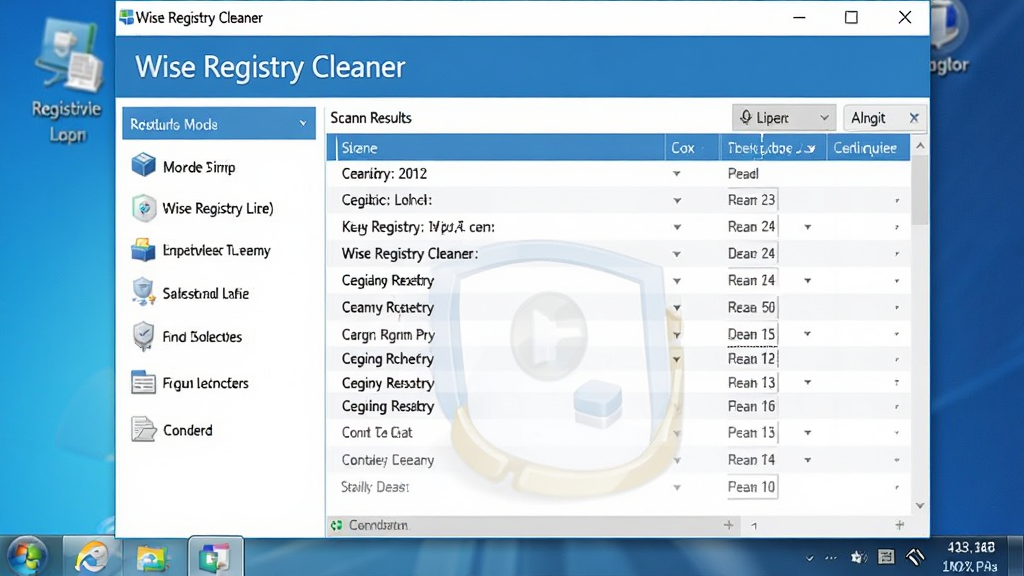1024x576 pixels.
Task: Click the Rean 23 value
Action: point(752,200)
